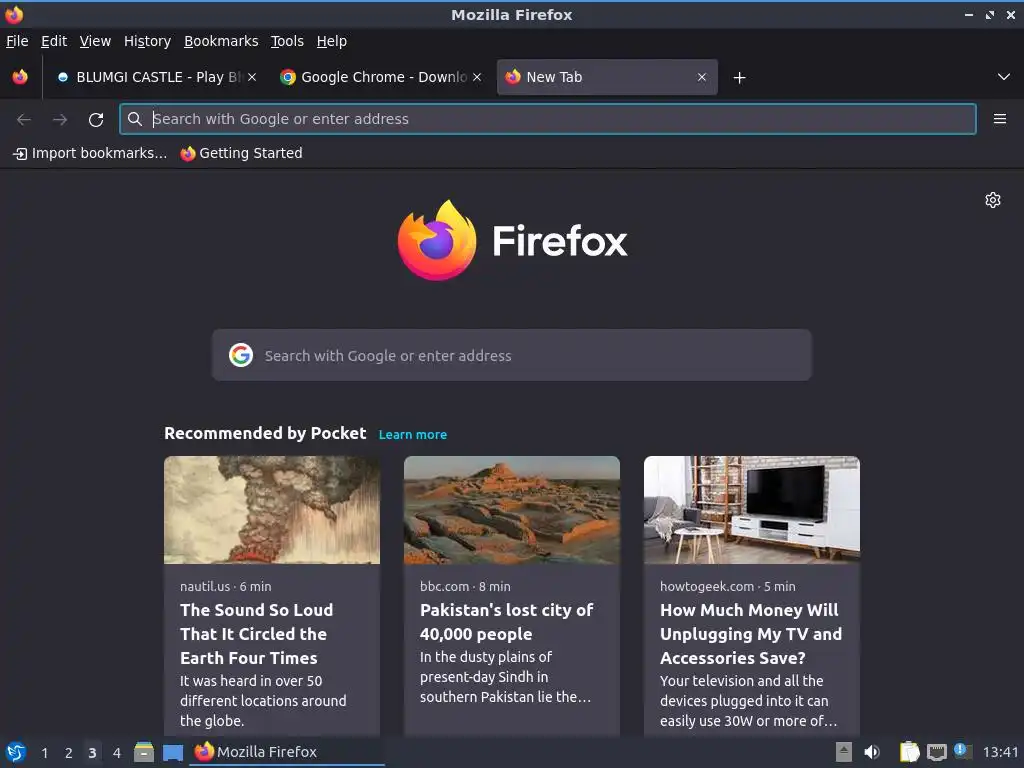This screenshot has width=1024, height=768.
Task: Open 'The Sound So Loud' article title
Action: coord(257,634)
